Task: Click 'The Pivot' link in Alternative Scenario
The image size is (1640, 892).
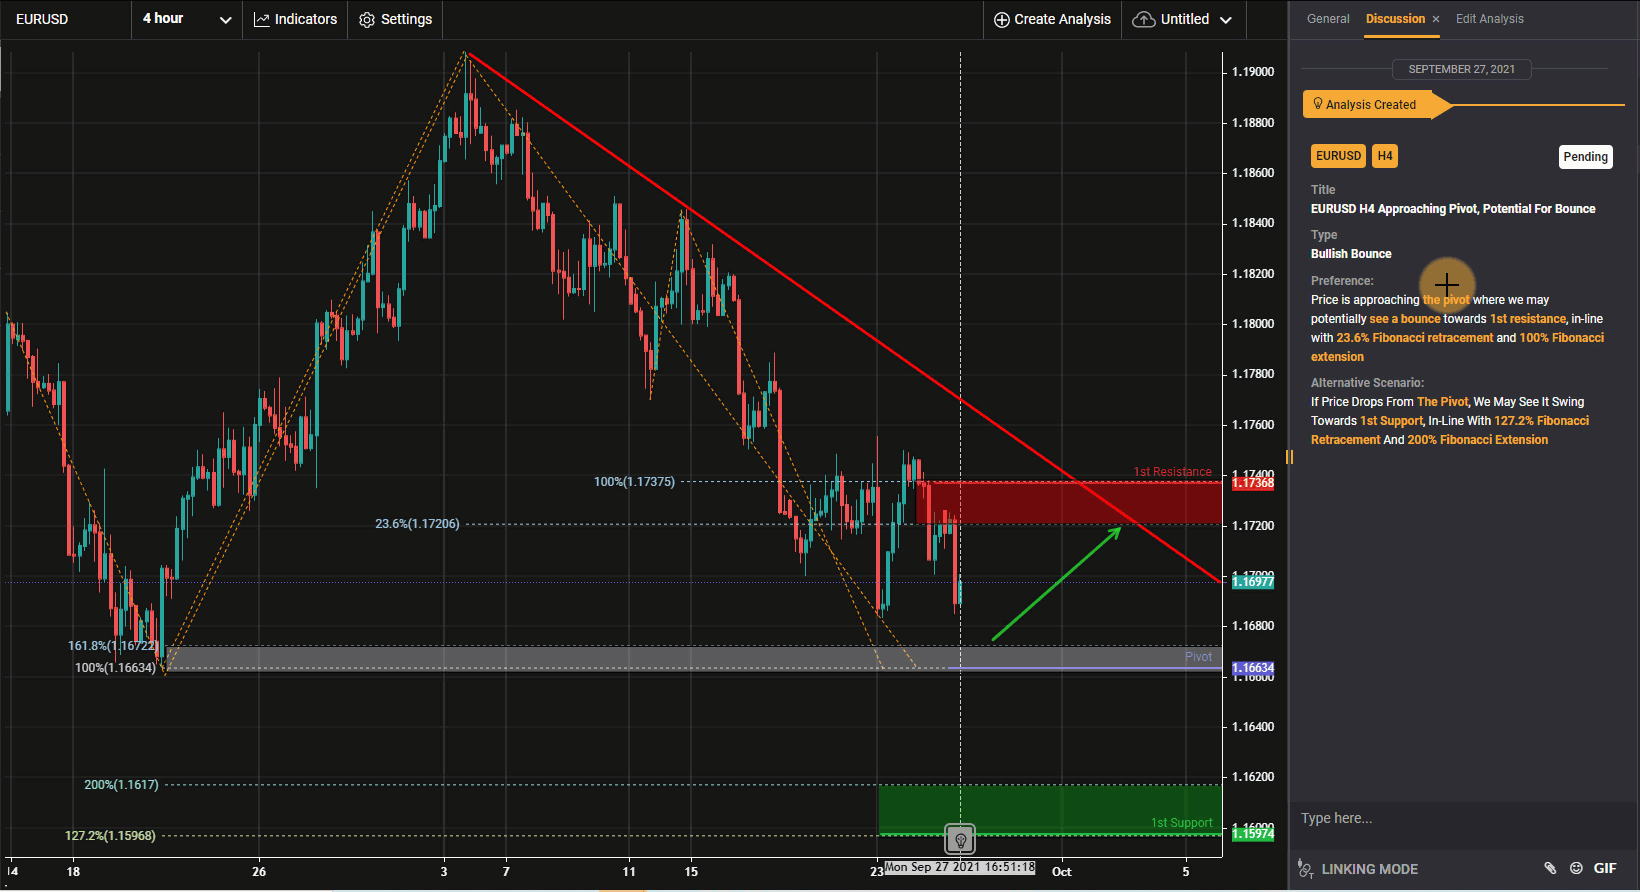Action: click(x=1442, y=402)
